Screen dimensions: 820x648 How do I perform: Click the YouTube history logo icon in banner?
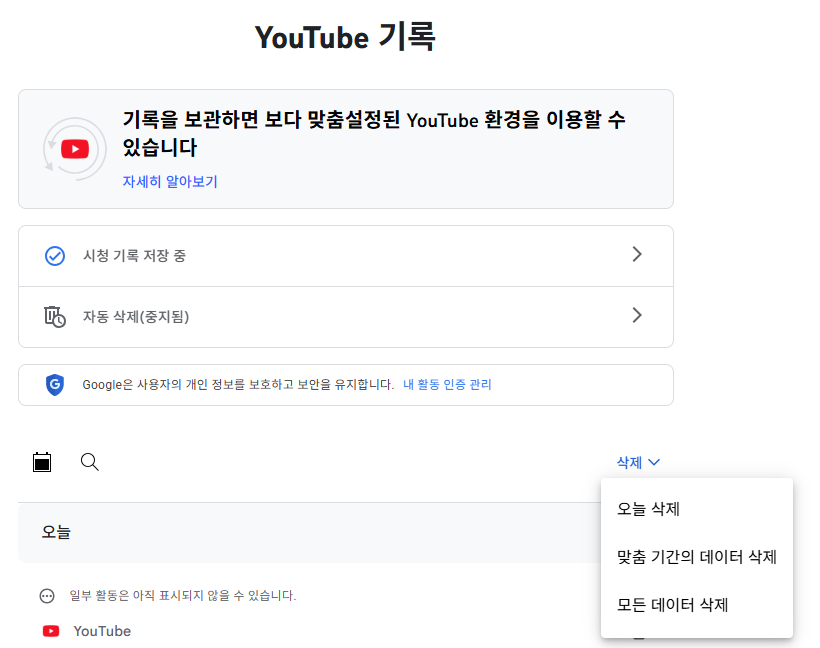(x=75, y=149)
